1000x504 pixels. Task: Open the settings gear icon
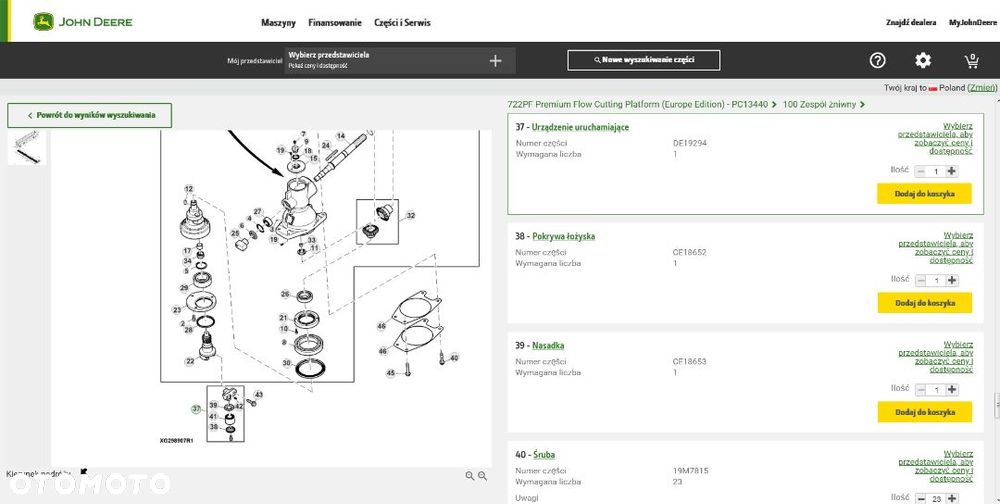[x=923, y=61]
